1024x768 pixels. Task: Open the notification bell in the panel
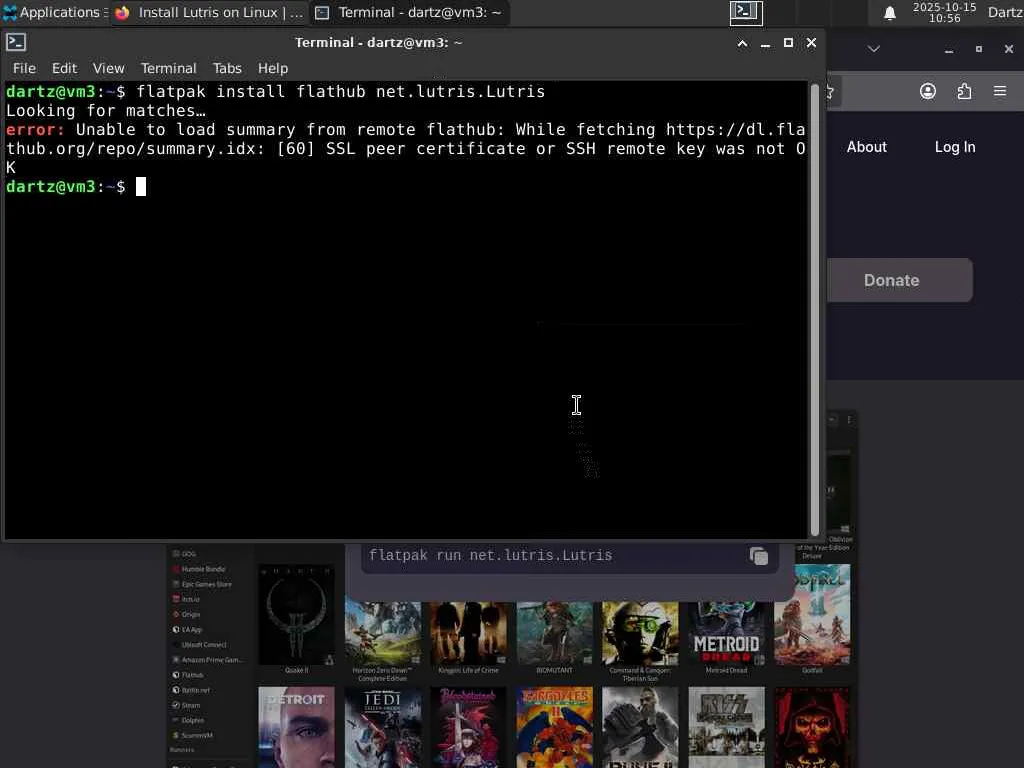click(x=889, y=13)
